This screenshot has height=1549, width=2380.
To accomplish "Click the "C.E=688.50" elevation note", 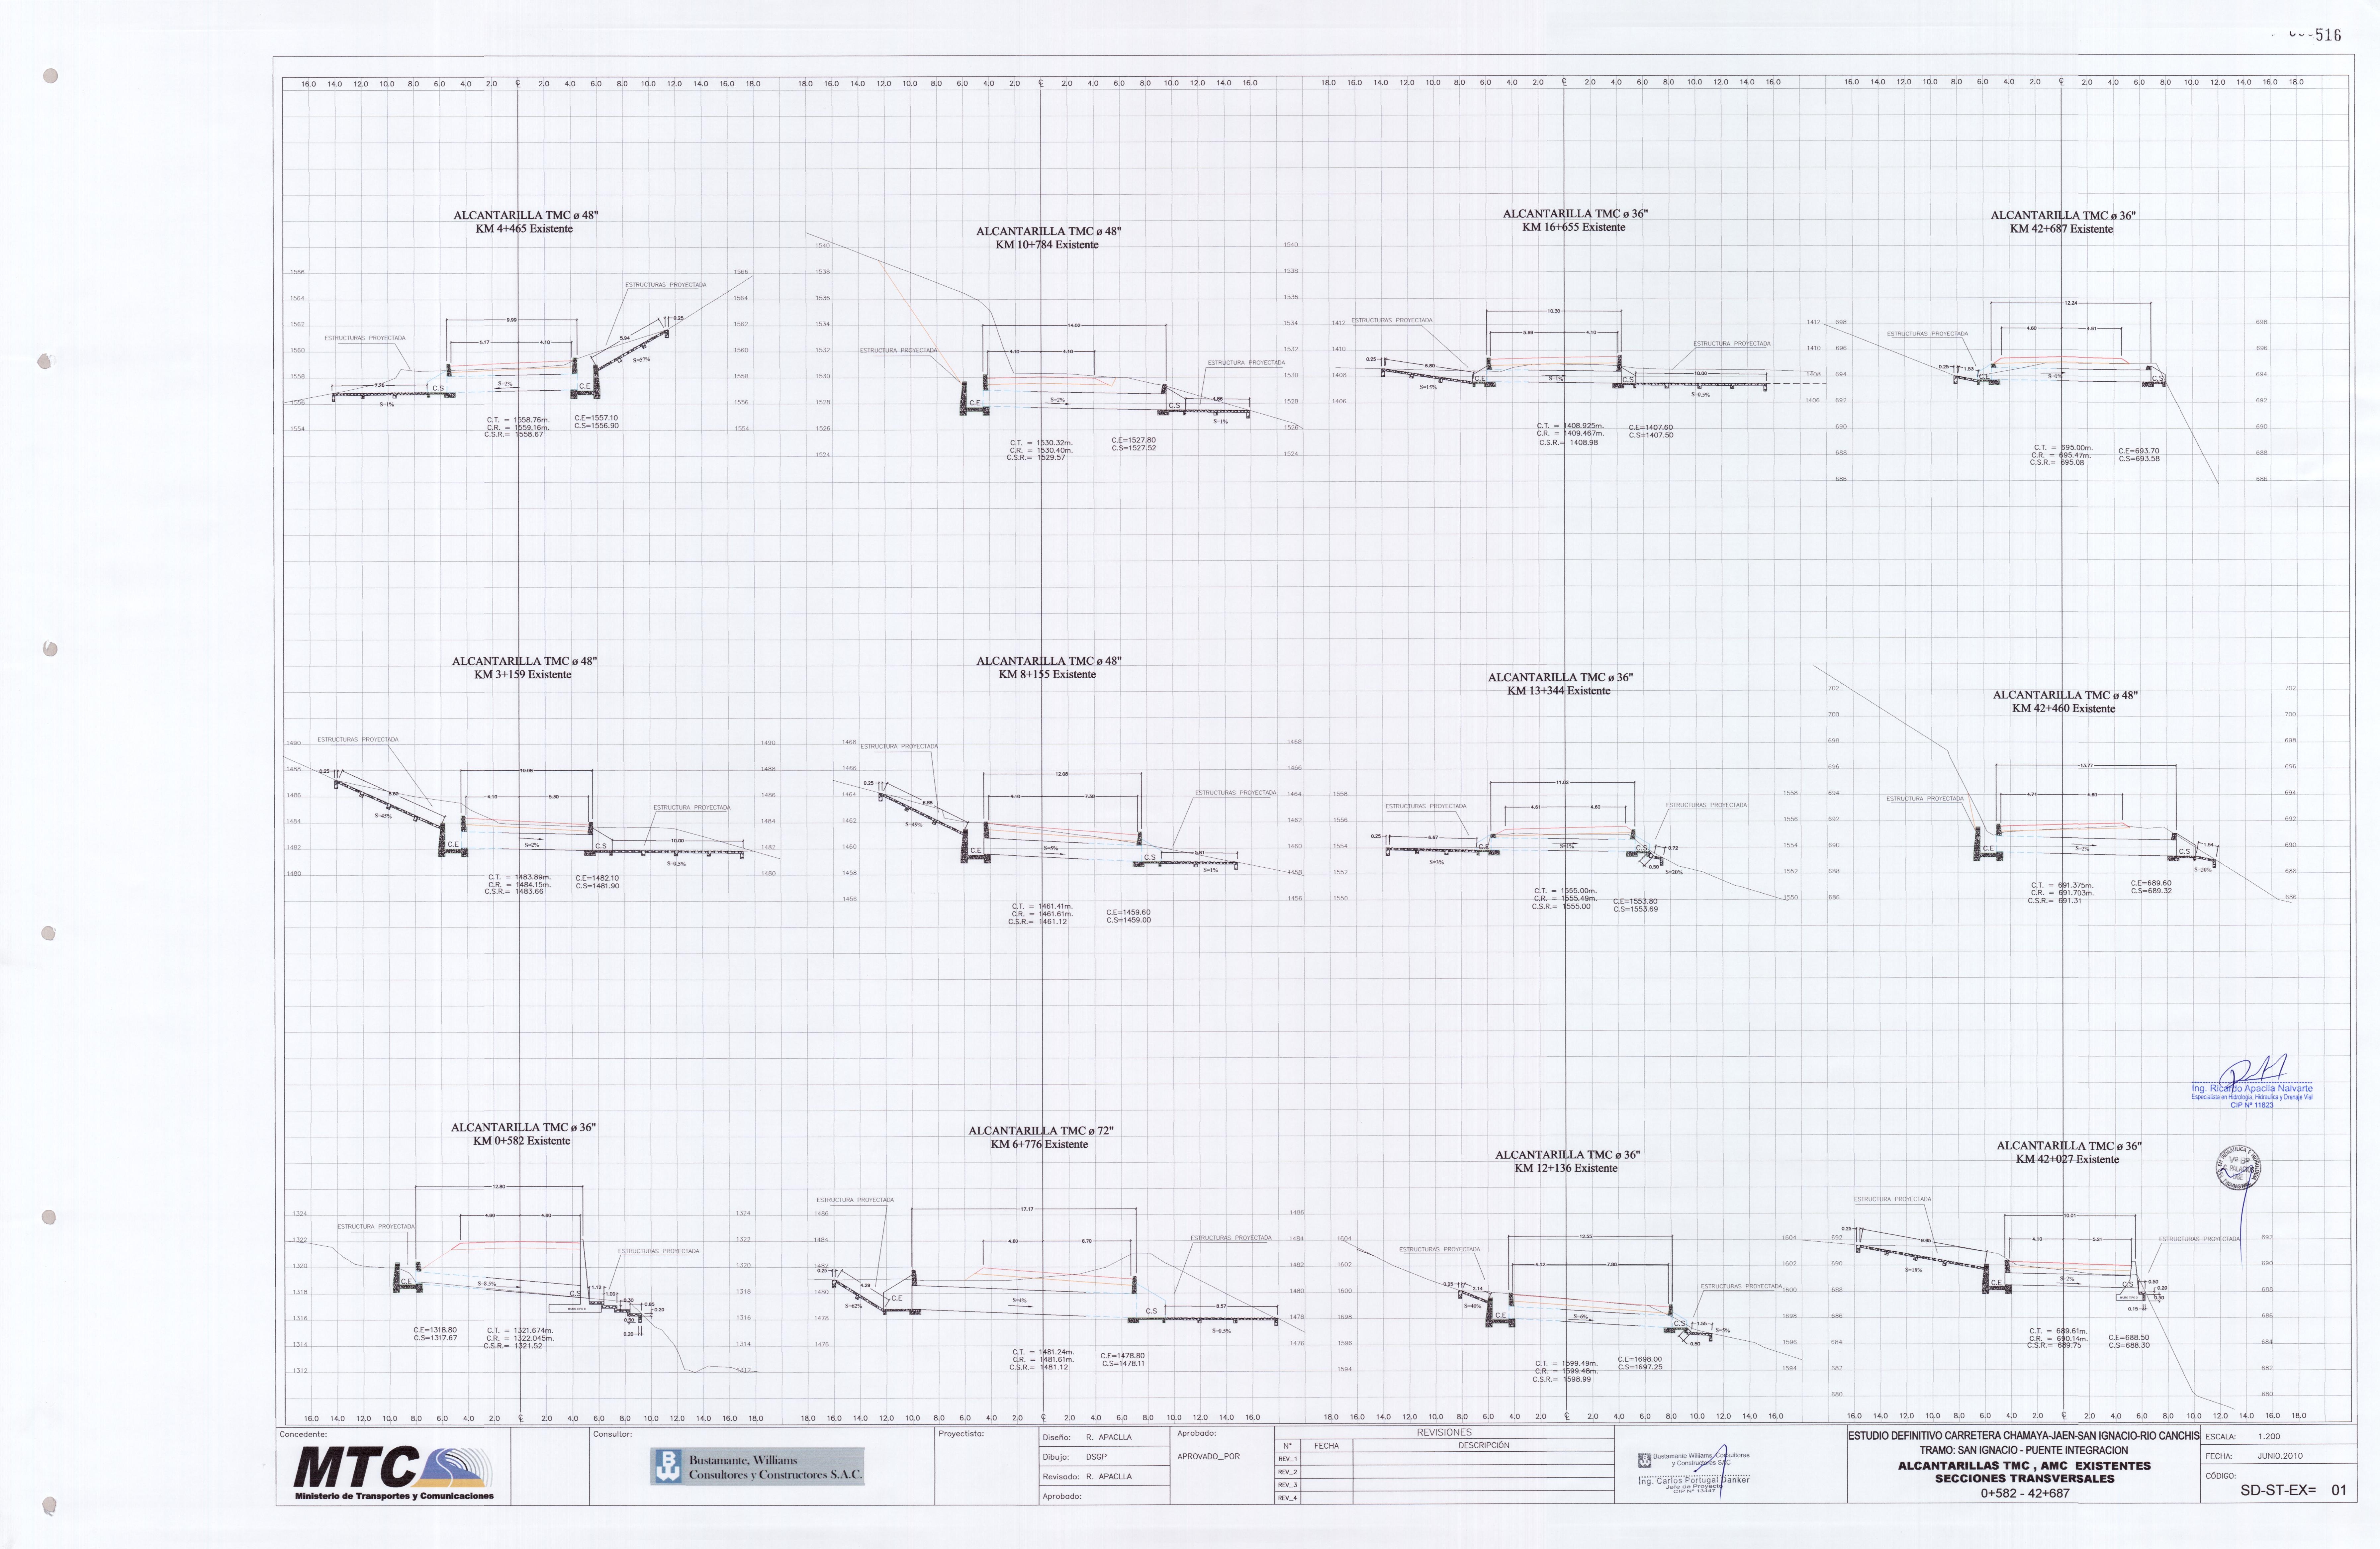I will pos(2129,1337).
